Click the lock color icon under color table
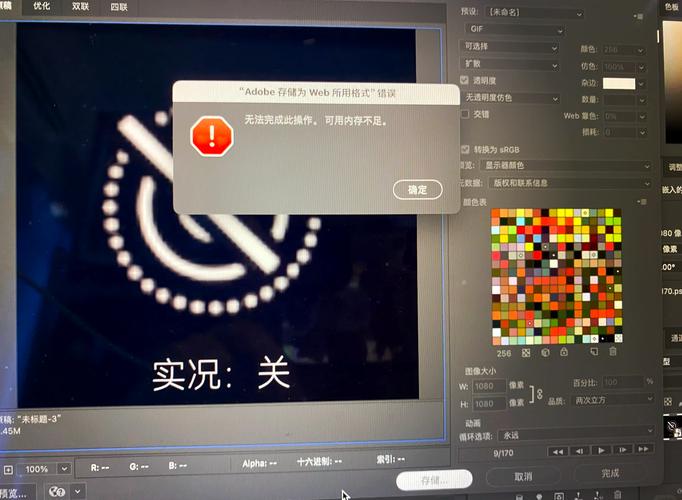Viewport: 682px width, 500px height. click(564, 352)
